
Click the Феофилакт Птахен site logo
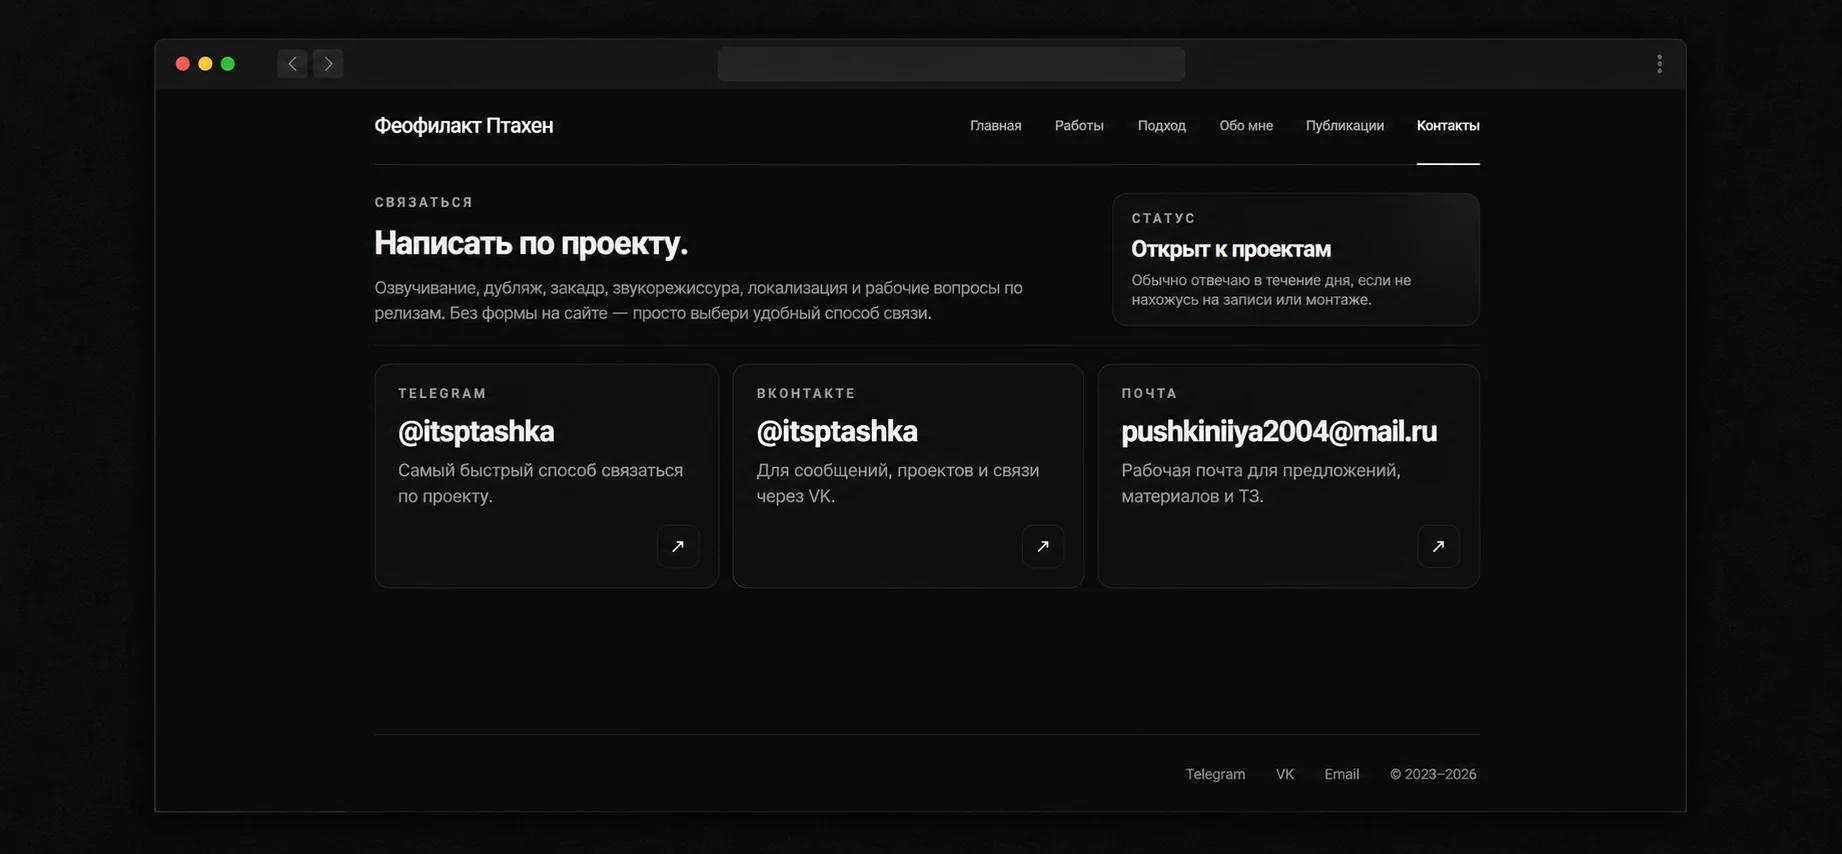[x=464, y=126]
